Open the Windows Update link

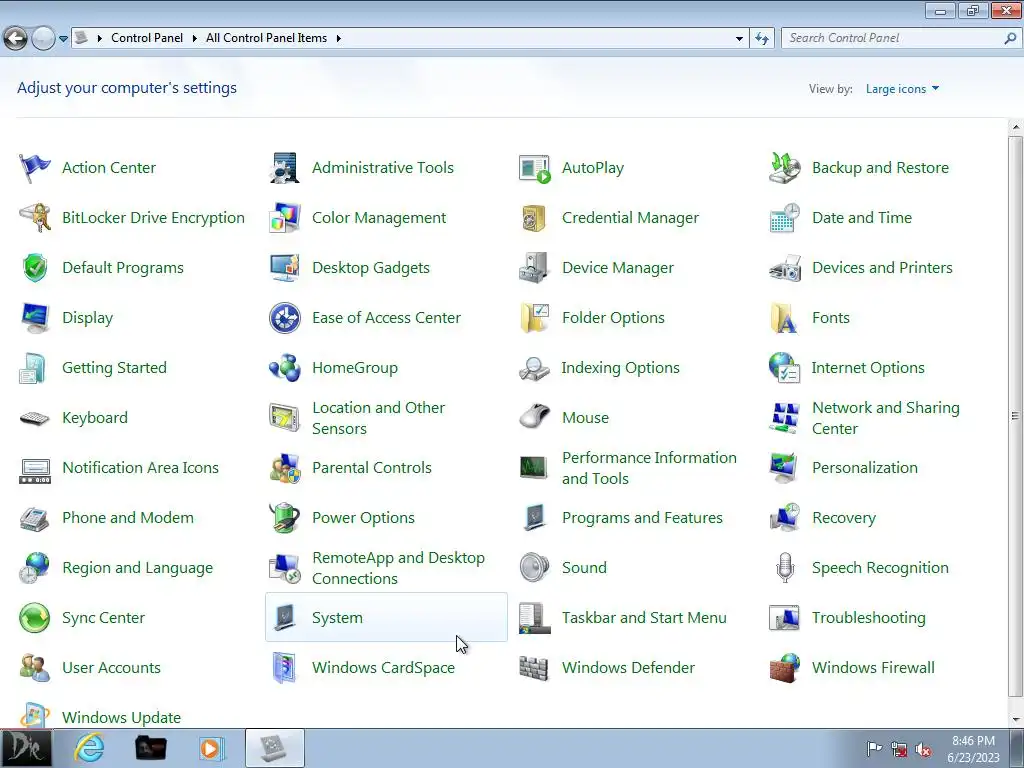pos(121,718)
